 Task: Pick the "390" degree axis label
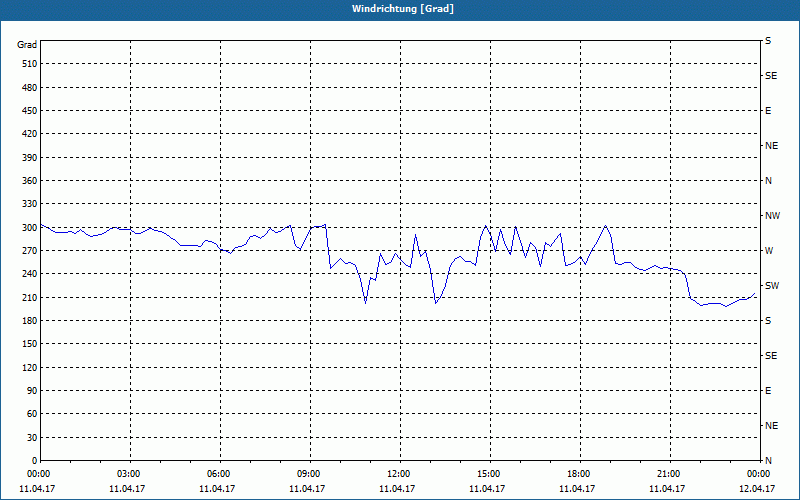point(30,158)
